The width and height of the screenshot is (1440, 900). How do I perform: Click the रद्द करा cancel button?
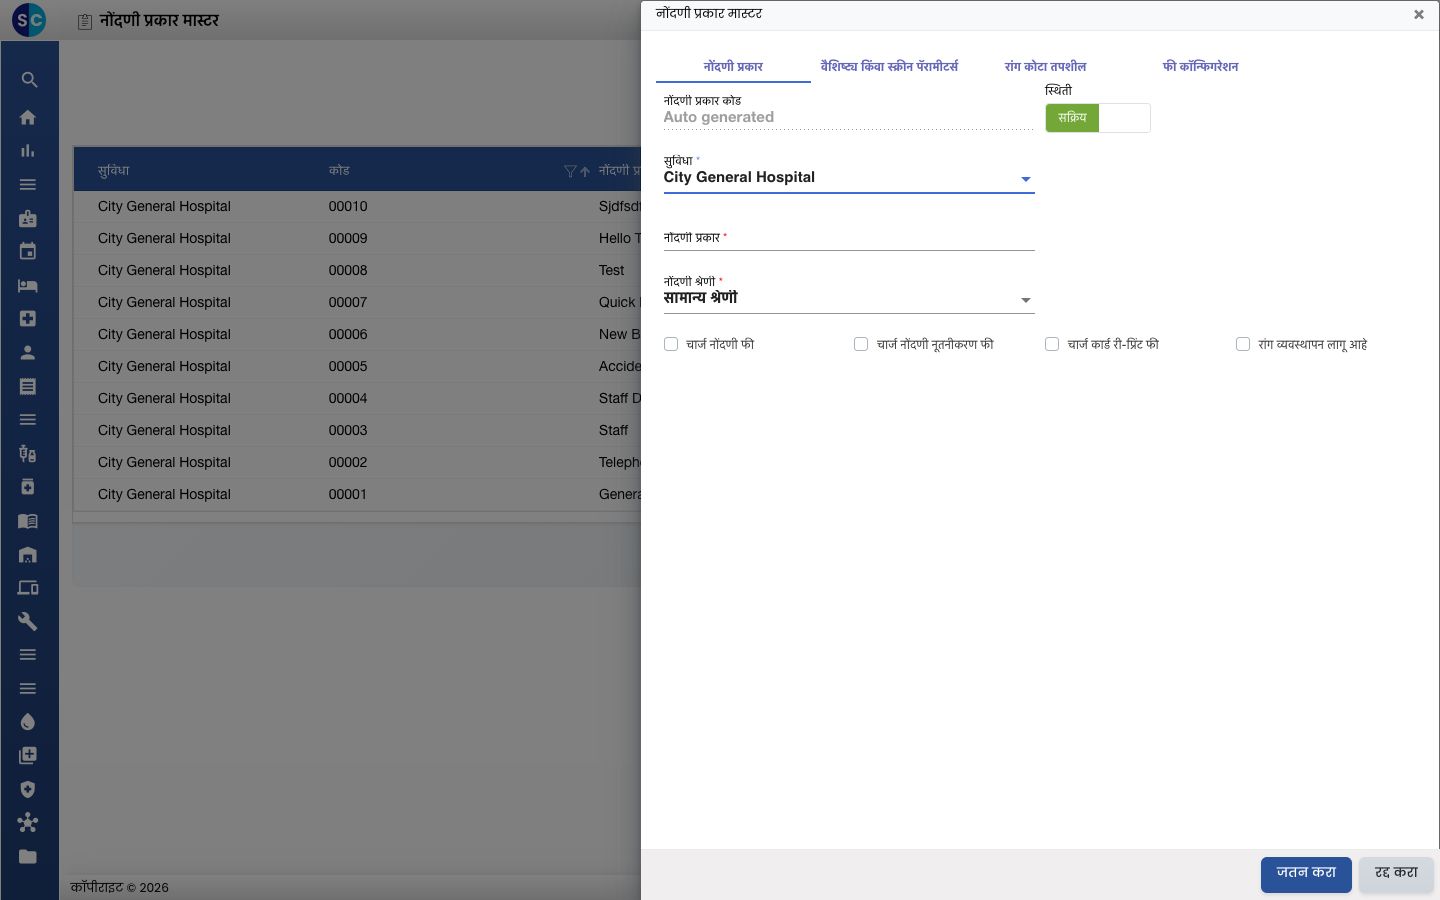[1396, 874]
